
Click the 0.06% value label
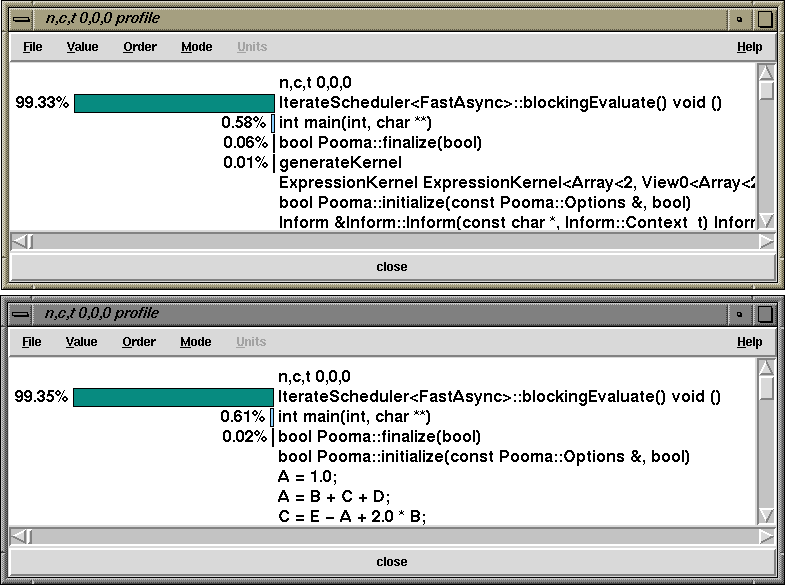(245, 143)
